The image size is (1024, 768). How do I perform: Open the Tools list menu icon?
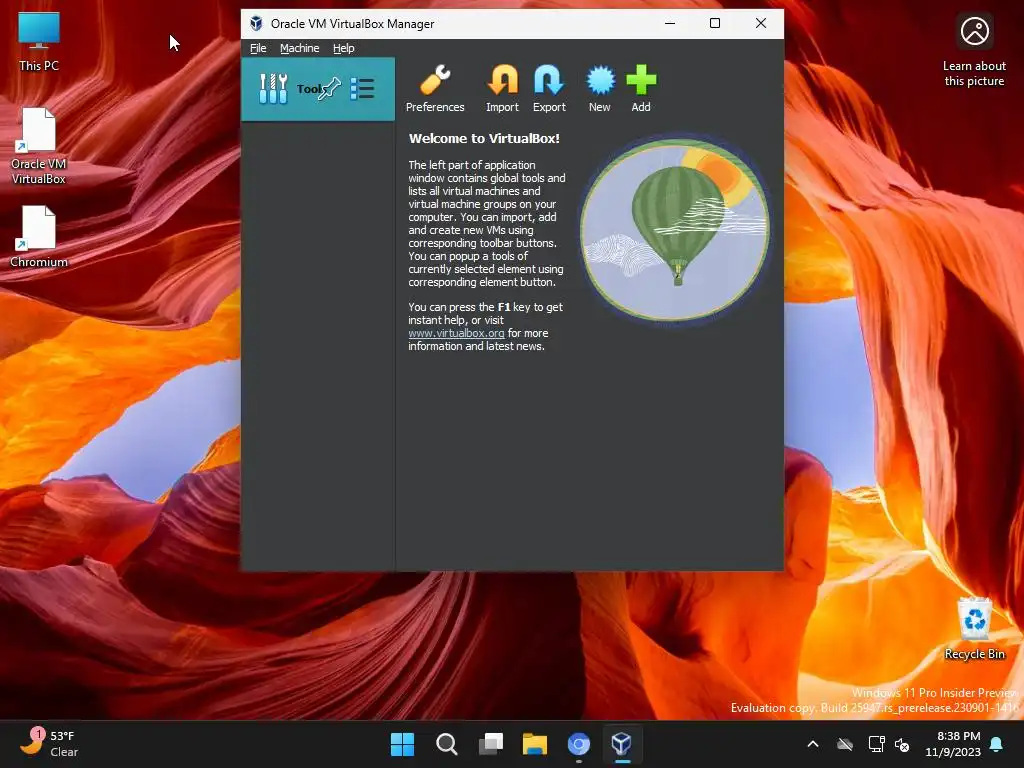362,89
